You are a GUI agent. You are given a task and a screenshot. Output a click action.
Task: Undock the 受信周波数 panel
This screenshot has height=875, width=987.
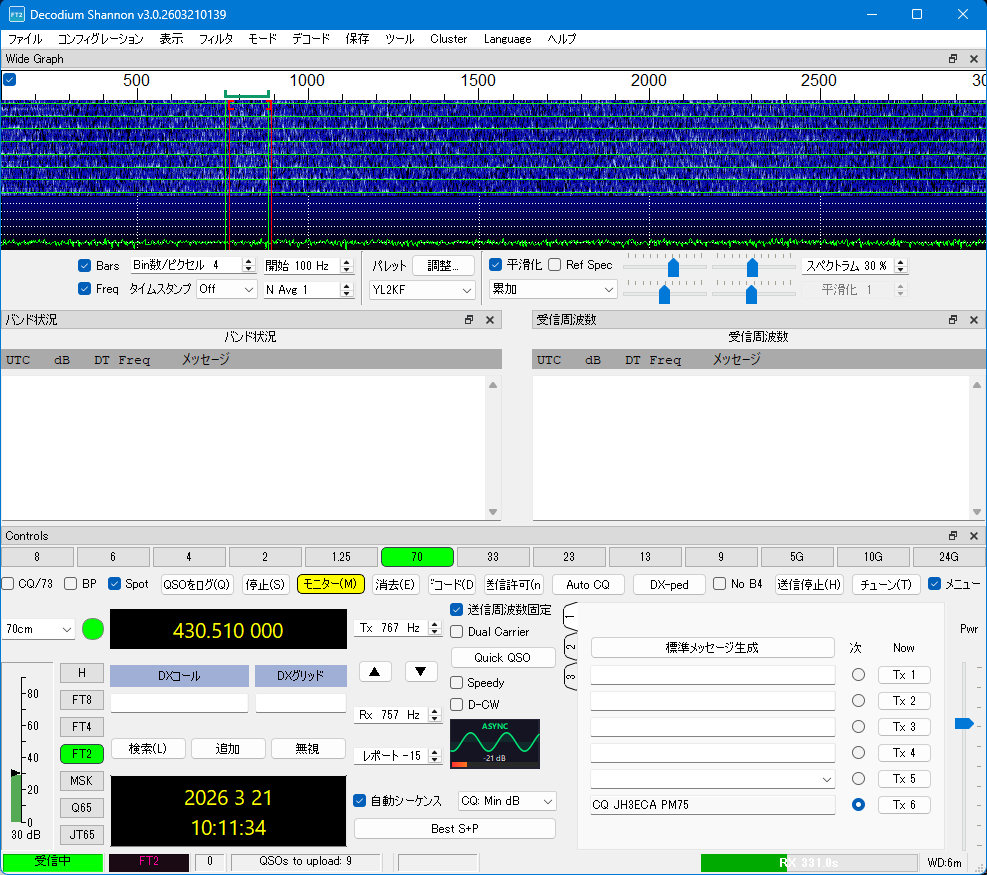[953, 320]
